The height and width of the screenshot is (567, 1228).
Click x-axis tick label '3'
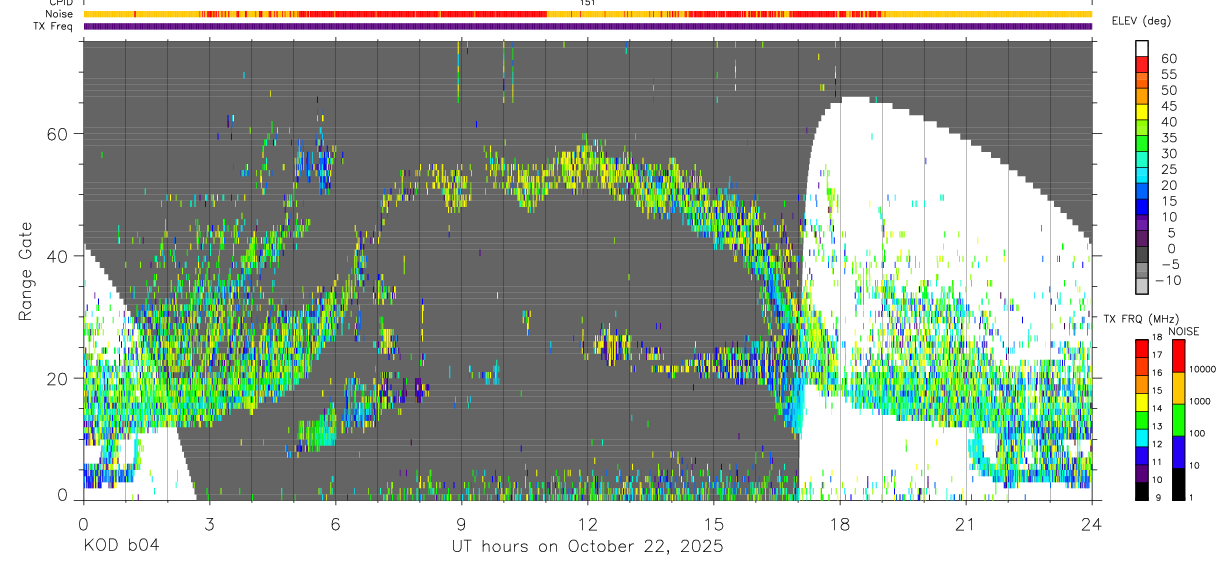pyautogui.click(x=209, y=524)
